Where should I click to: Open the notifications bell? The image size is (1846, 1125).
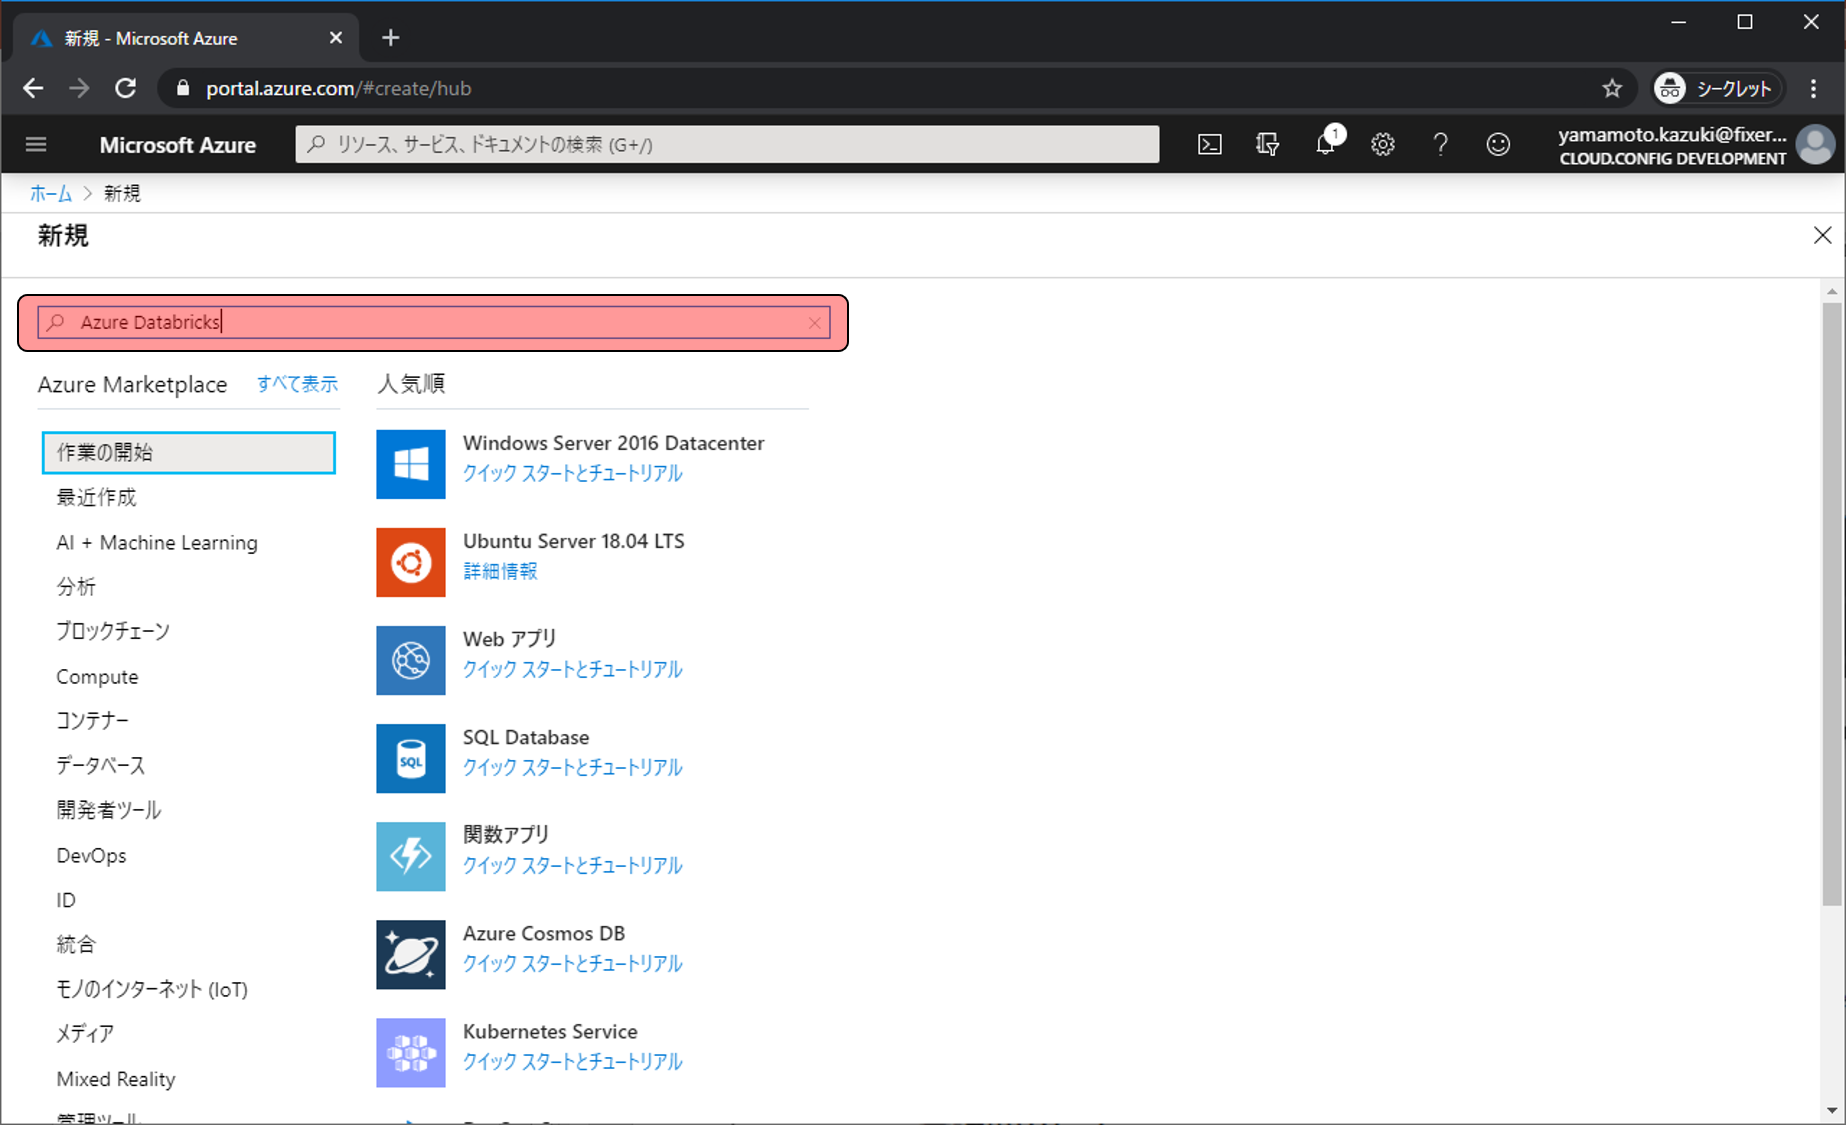coord(1325,145)
